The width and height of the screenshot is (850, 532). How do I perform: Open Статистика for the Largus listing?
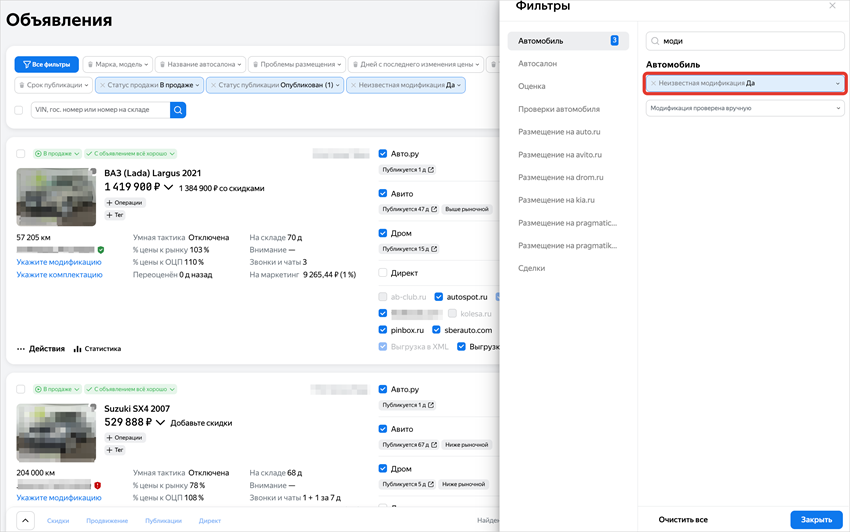(x=96, y=349)
